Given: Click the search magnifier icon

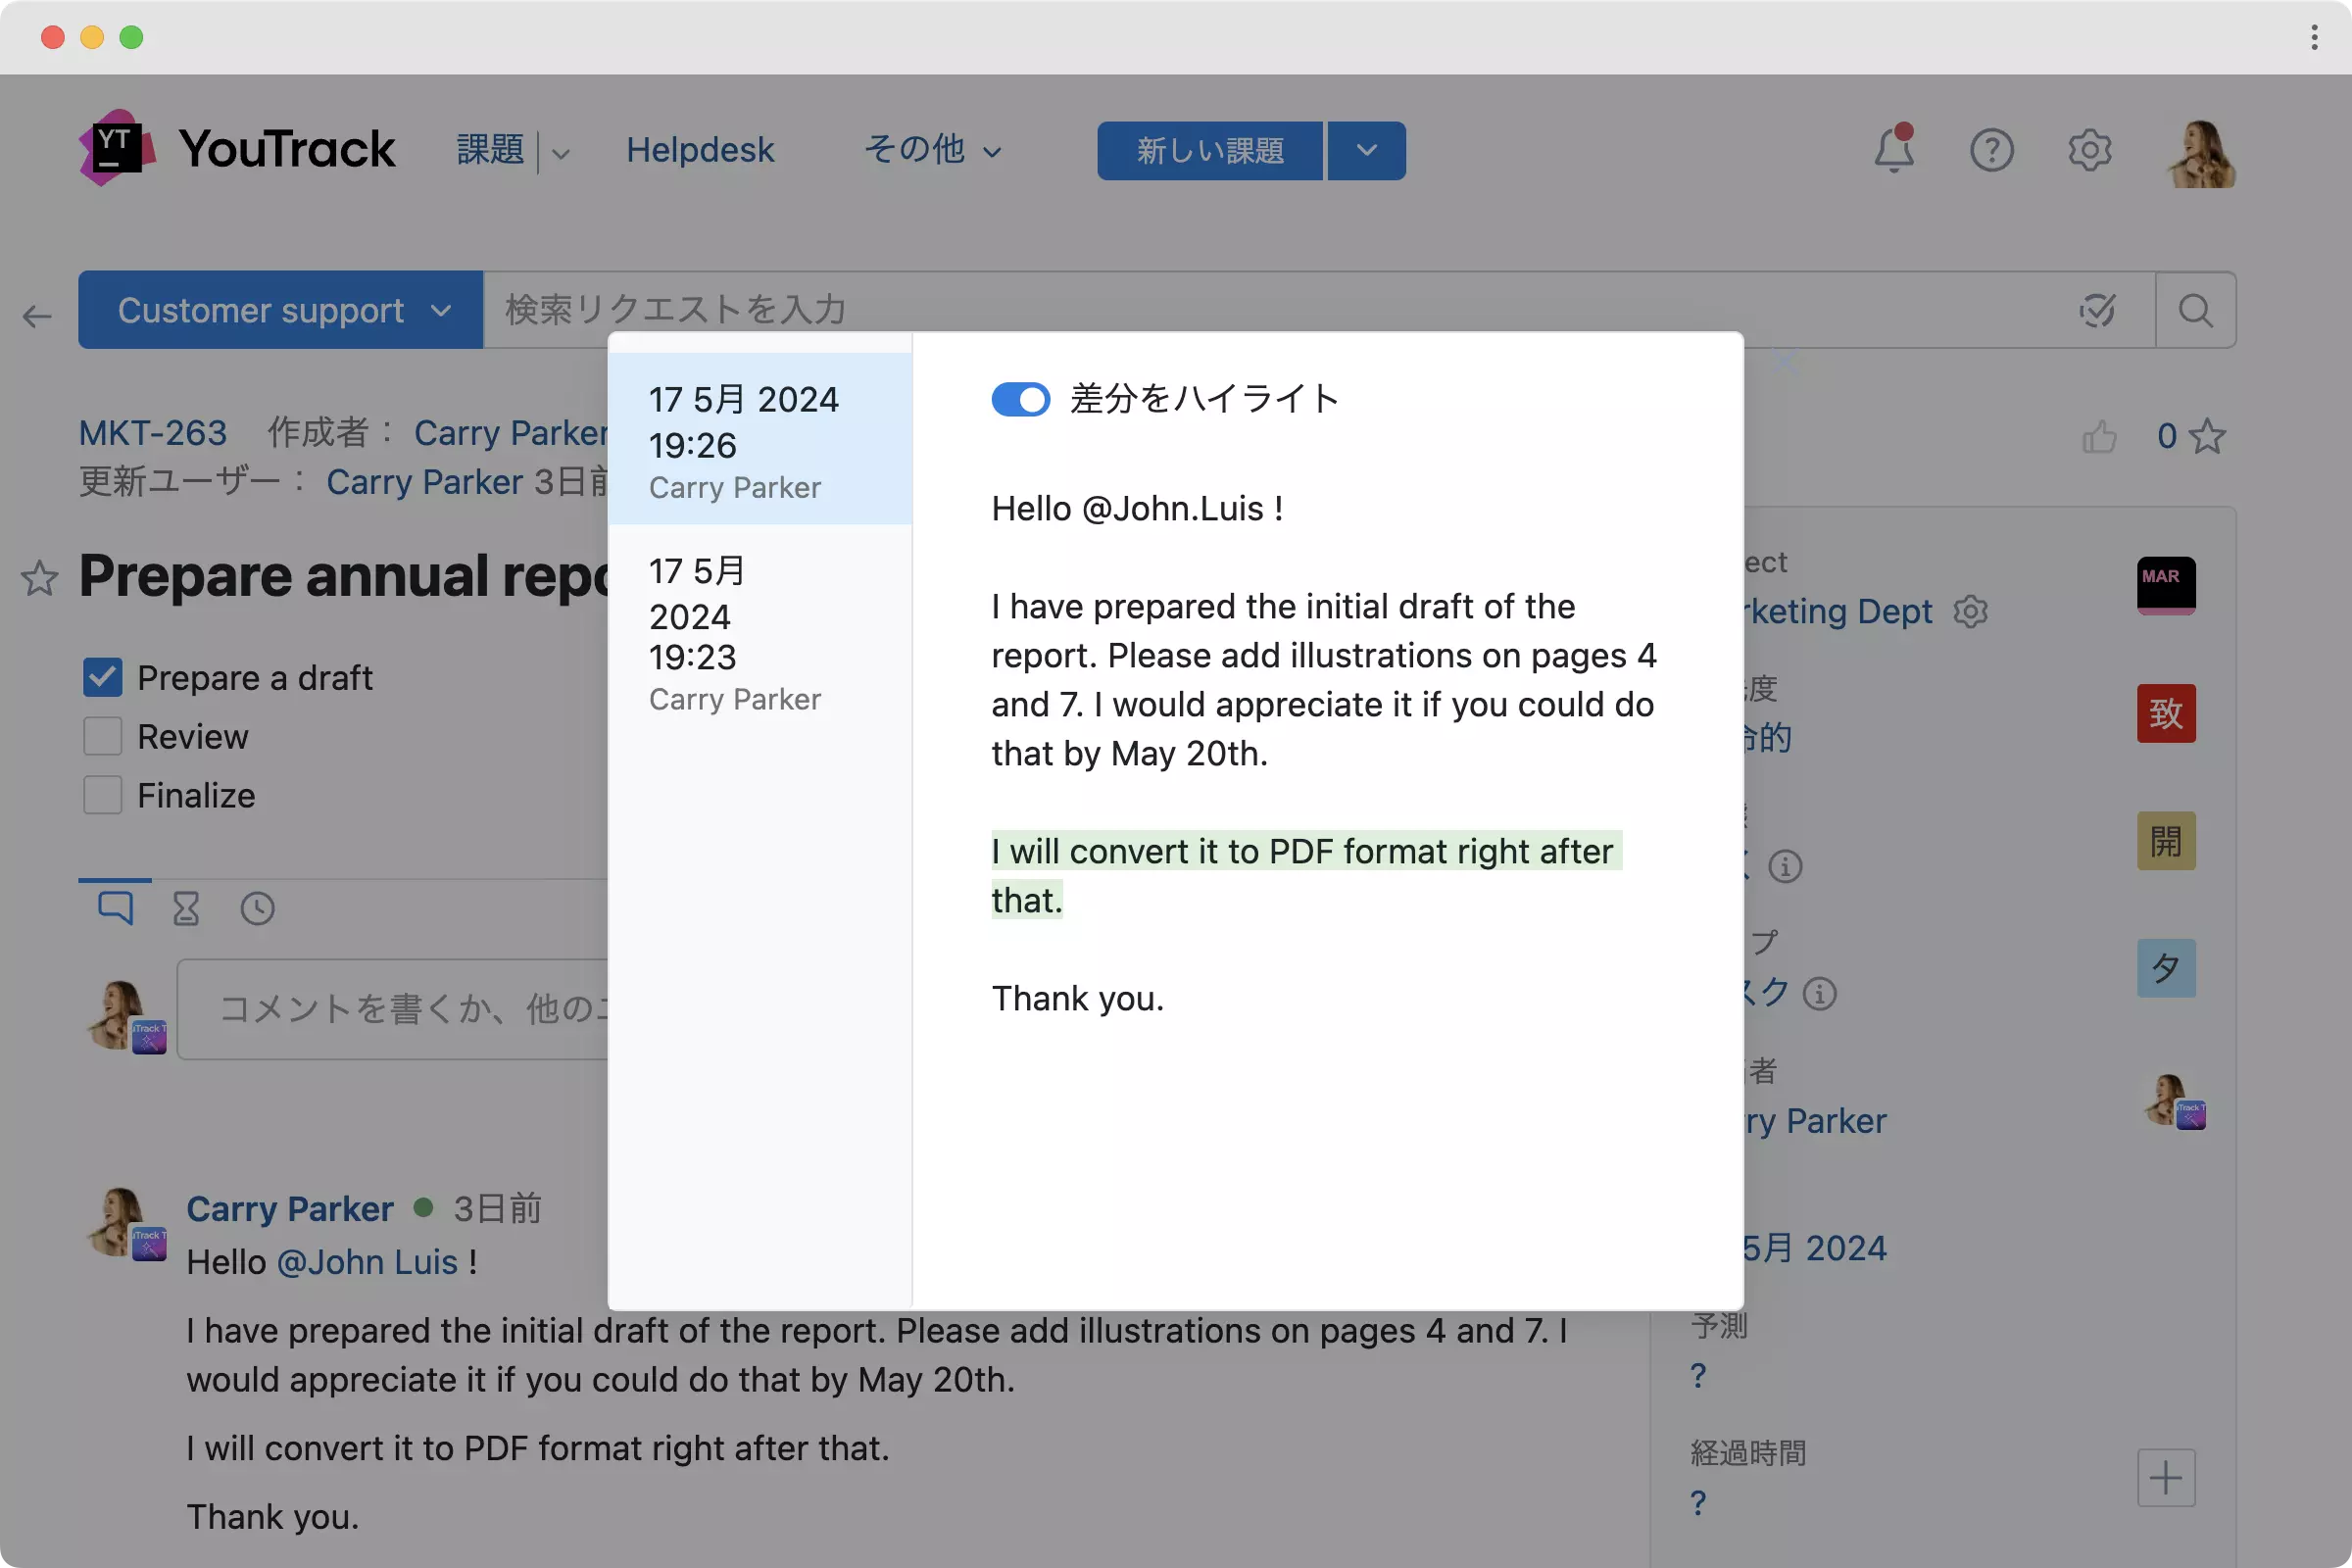Looking at the screenshot, I should (x=2195, y=310).
